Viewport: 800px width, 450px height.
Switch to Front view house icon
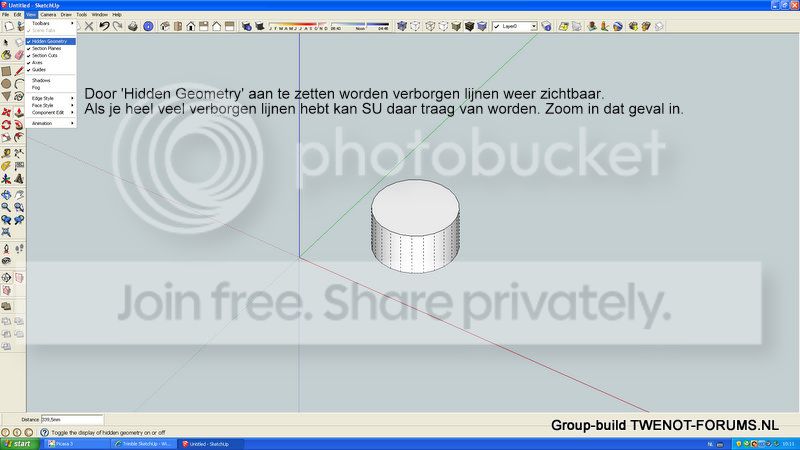coord(191,26)
